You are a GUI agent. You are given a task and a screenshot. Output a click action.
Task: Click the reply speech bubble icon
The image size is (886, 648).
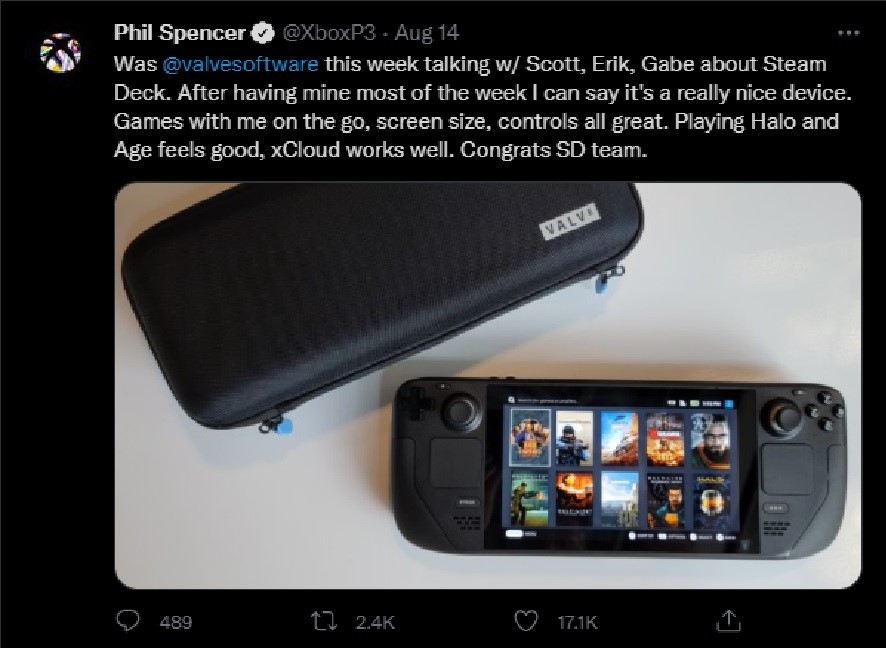(128, 621)
